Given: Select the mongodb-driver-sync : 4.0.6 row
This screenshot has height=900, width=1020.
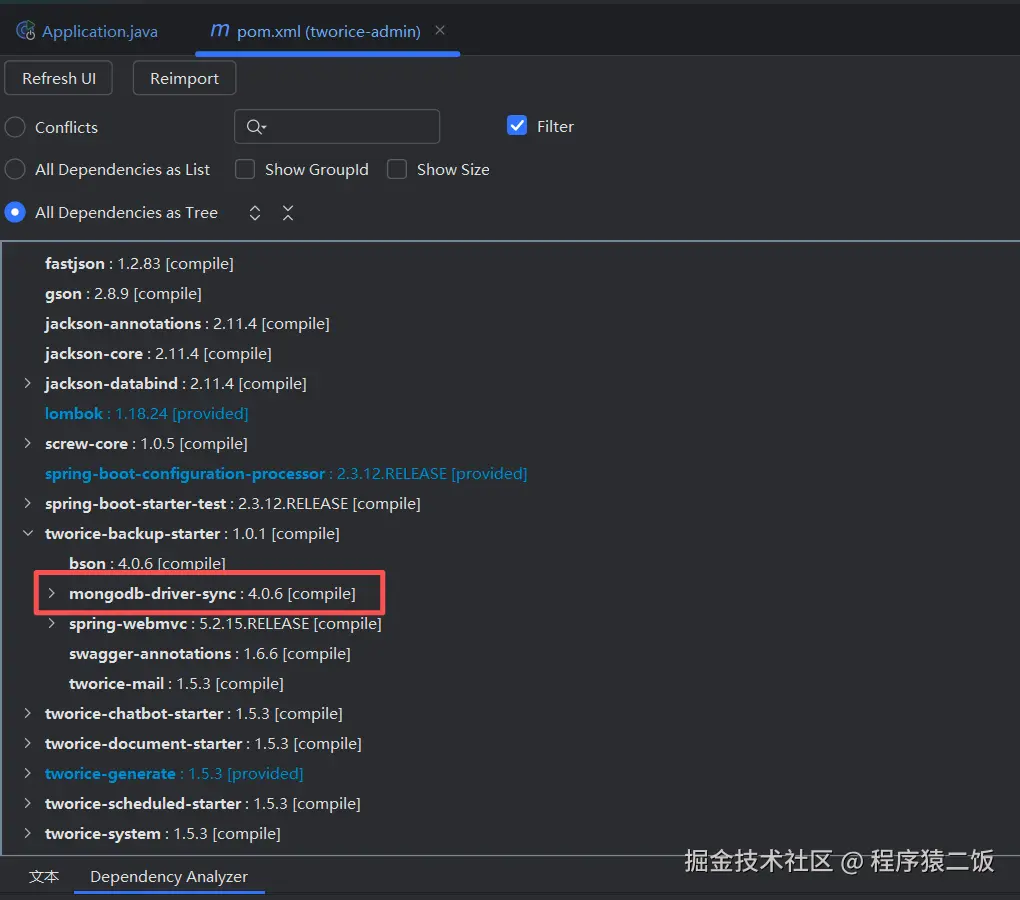Looking at the screenshot, I should point(212,593).
